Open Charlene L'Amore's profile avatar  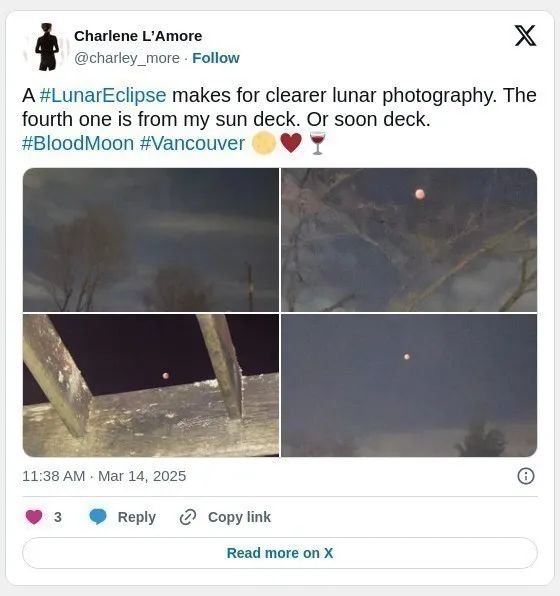coord(46,47)
